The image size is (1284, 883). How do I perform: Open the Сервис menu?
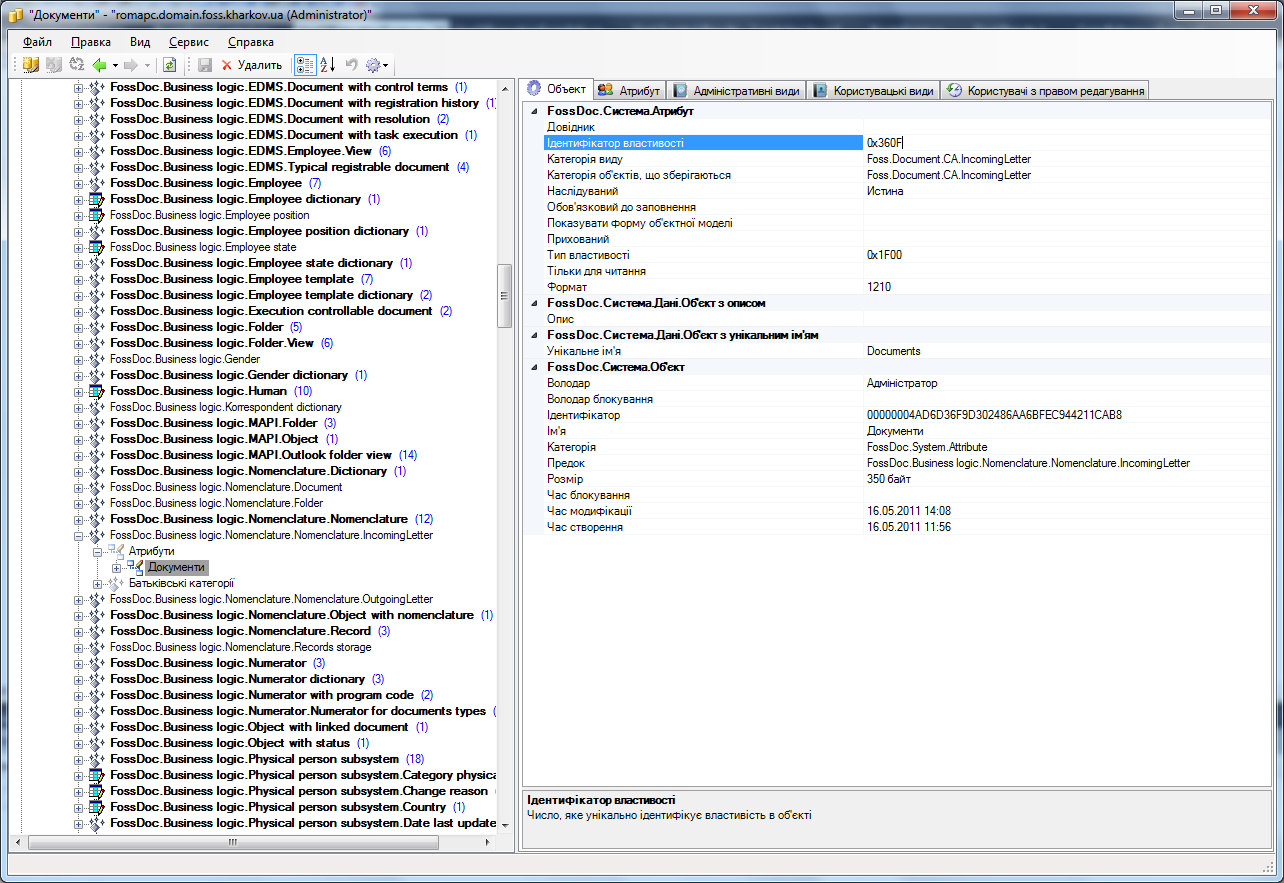click(x=189, y=42)
